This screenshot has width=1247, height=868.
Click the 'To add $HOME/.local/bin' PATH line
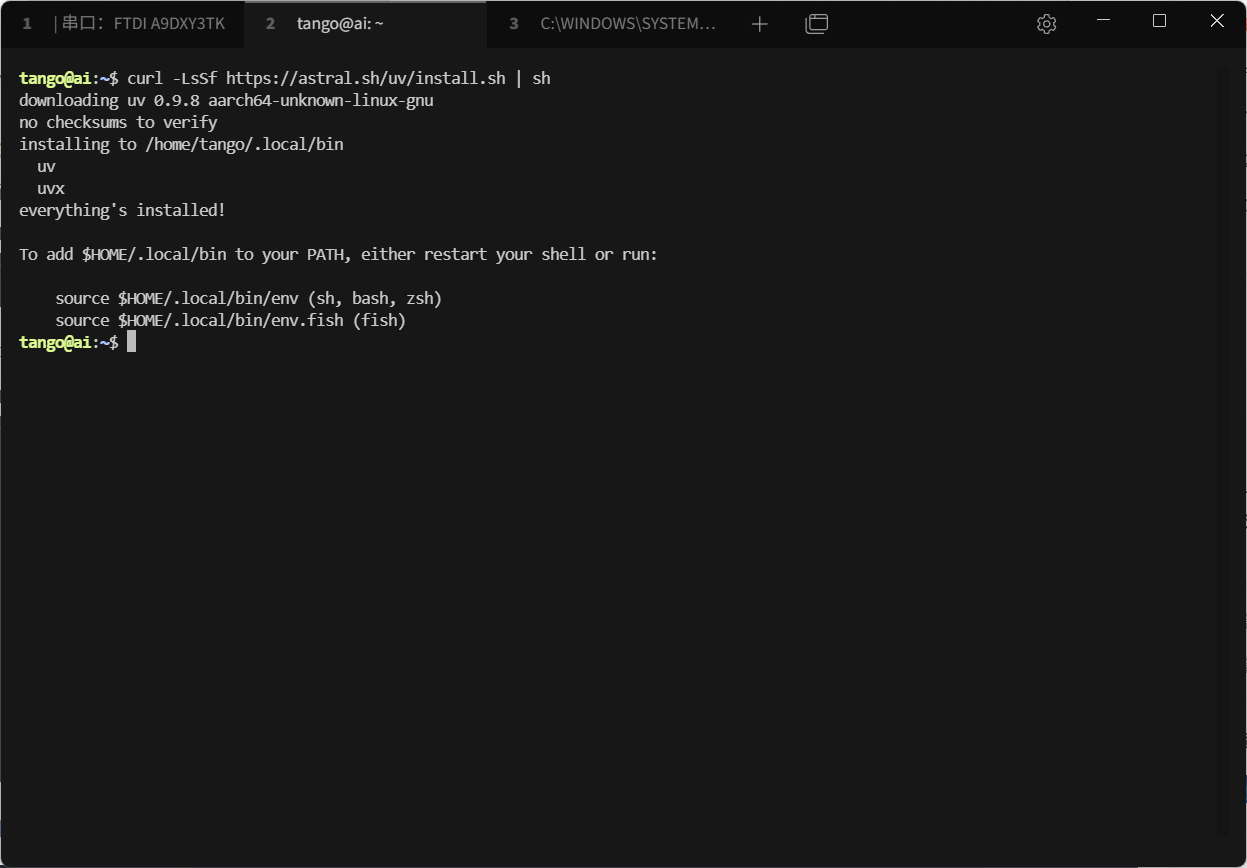point(338,254)
